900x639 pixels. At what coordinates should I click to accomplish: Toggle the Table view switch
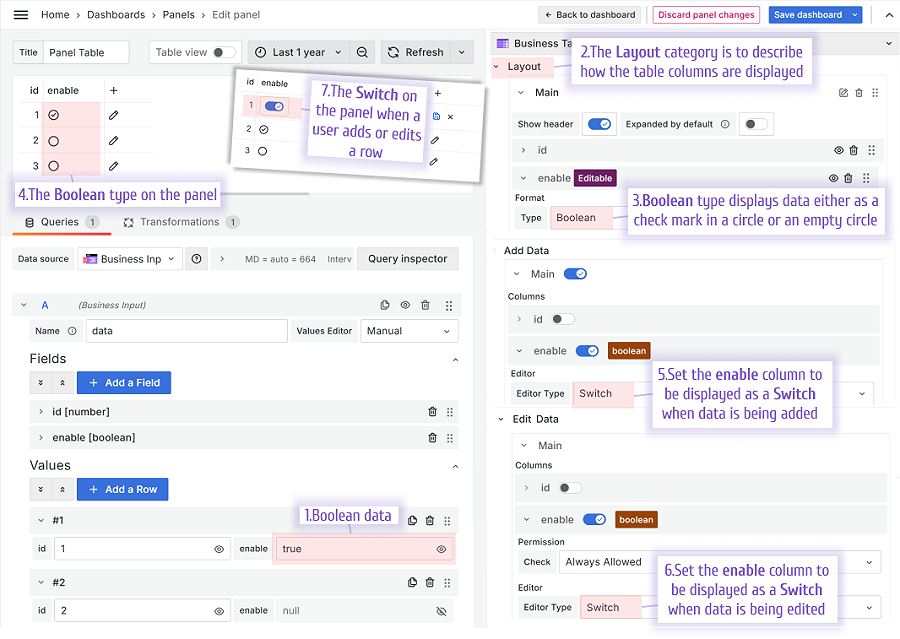point(224,52)
